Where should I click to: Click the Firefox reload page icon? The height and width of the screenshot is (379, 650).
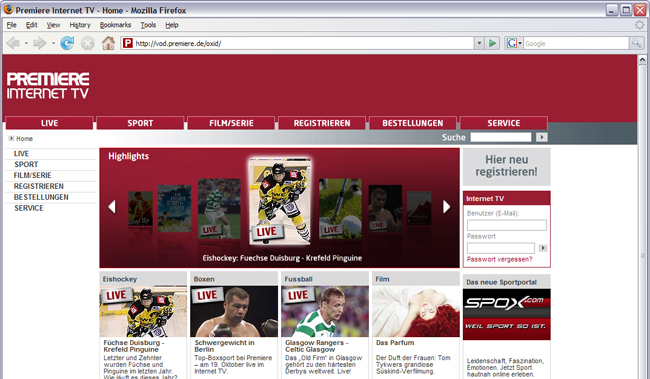coord(67,43)
